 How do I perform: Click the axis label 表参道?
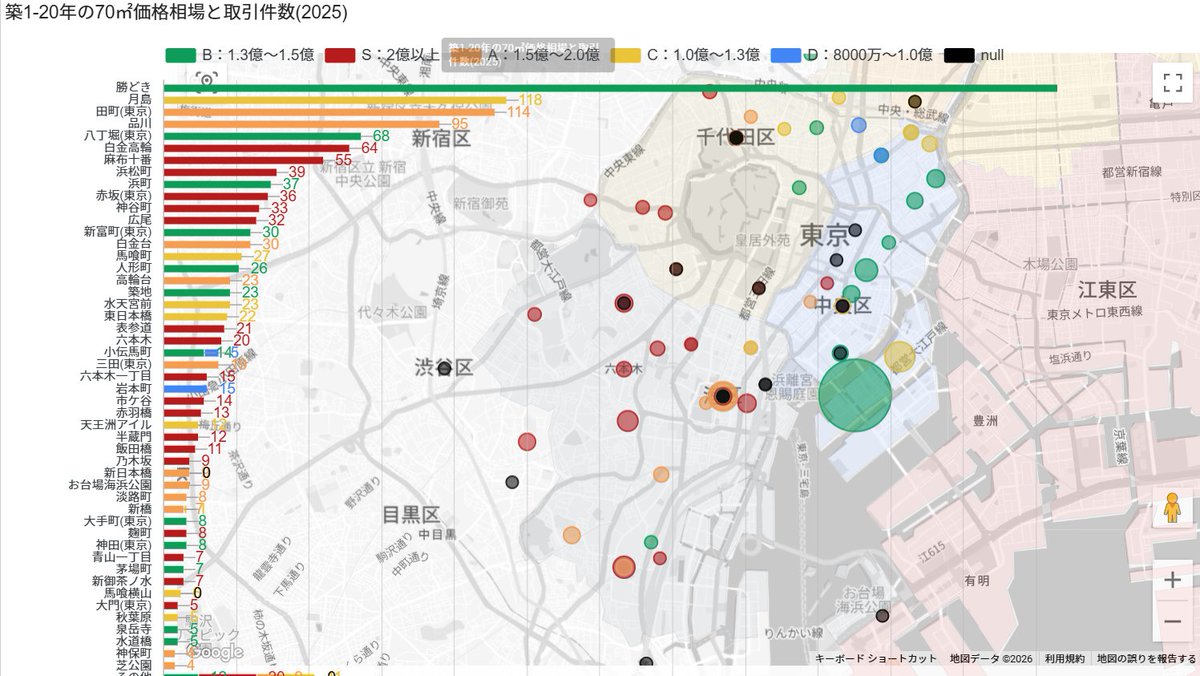[x=134, y=327]
